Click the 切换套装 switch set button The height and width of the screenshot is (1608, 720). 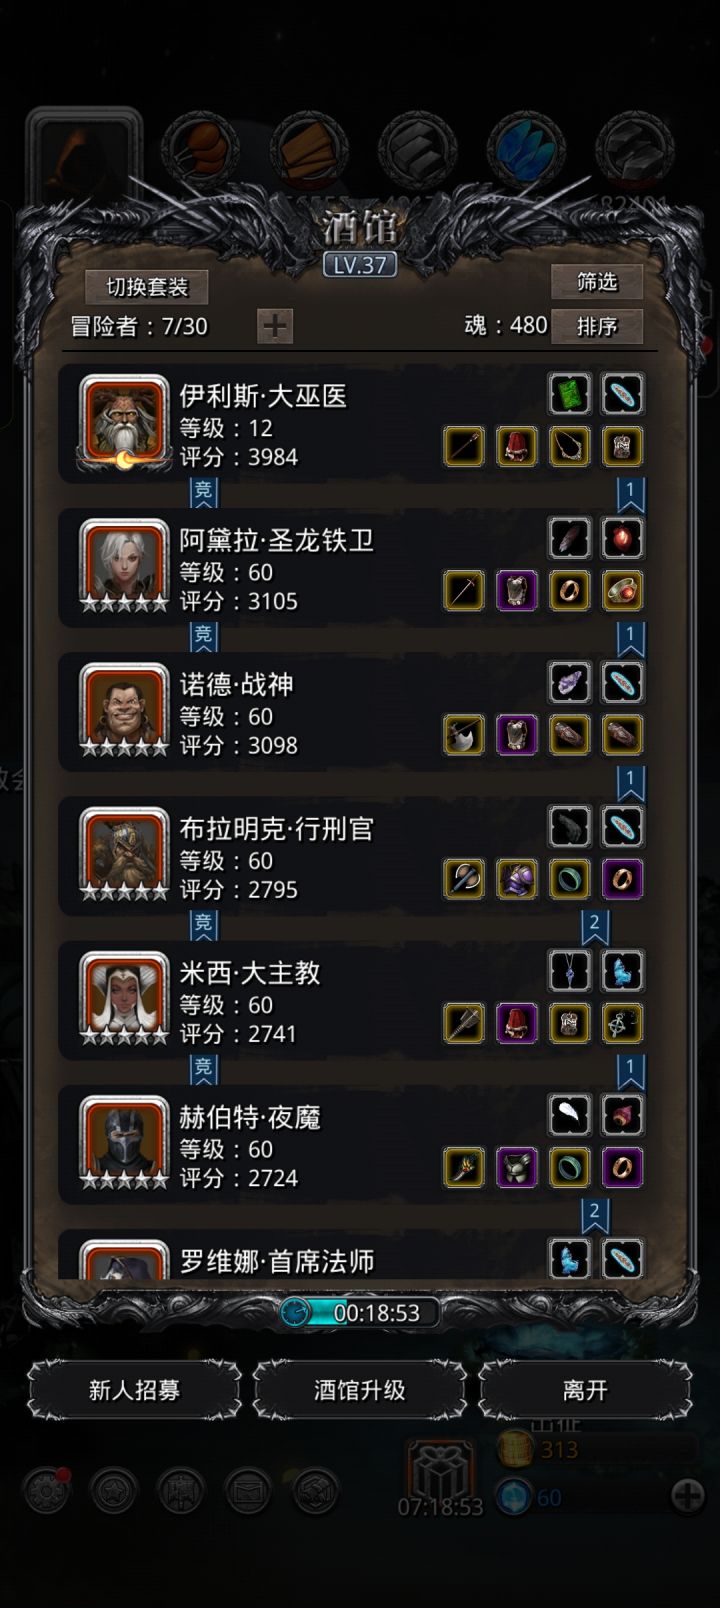(x=147, y=287)
